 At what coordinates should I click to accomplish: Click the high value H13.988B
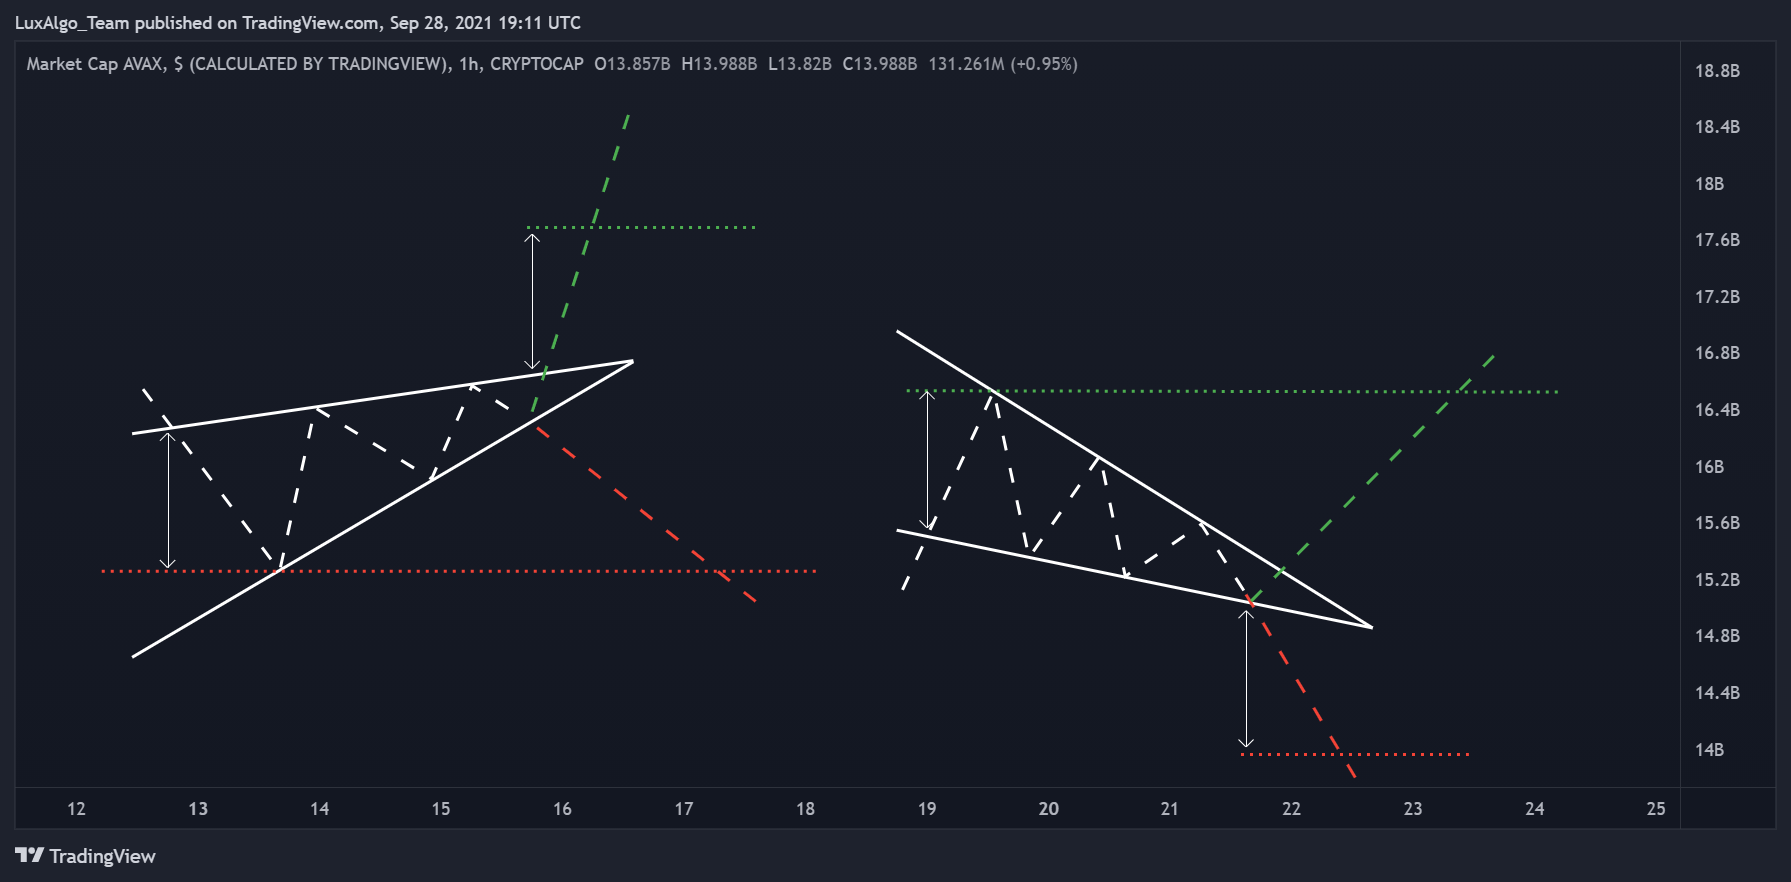click(x=719, y=64)
